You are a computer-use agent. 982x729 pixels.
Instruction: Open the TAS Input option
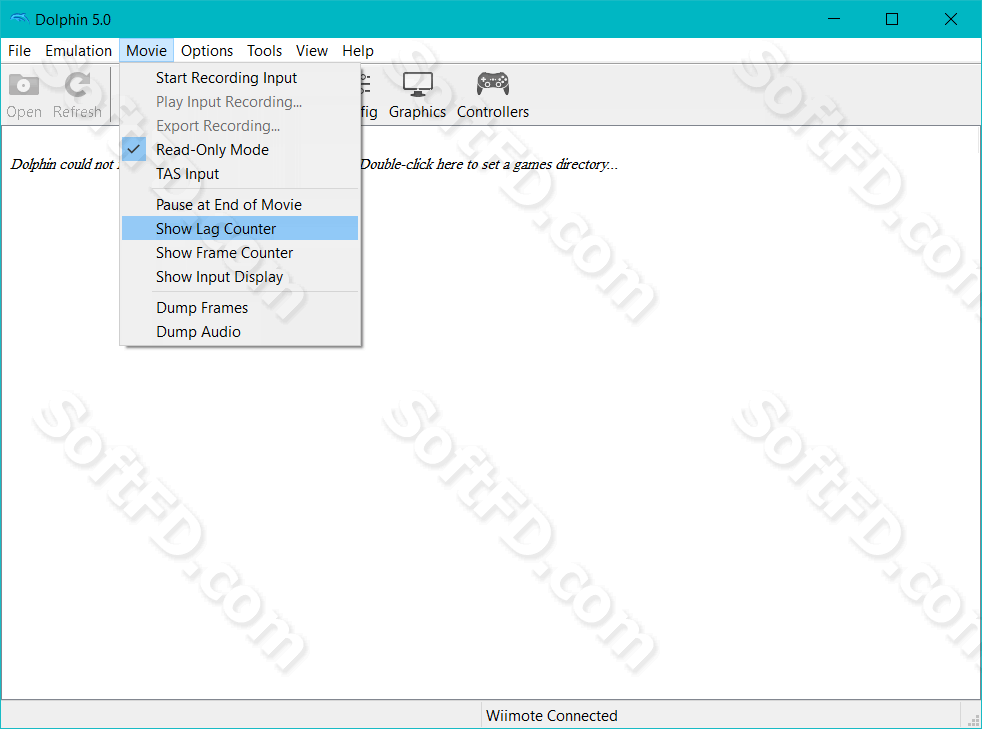[x=240, y=174]
